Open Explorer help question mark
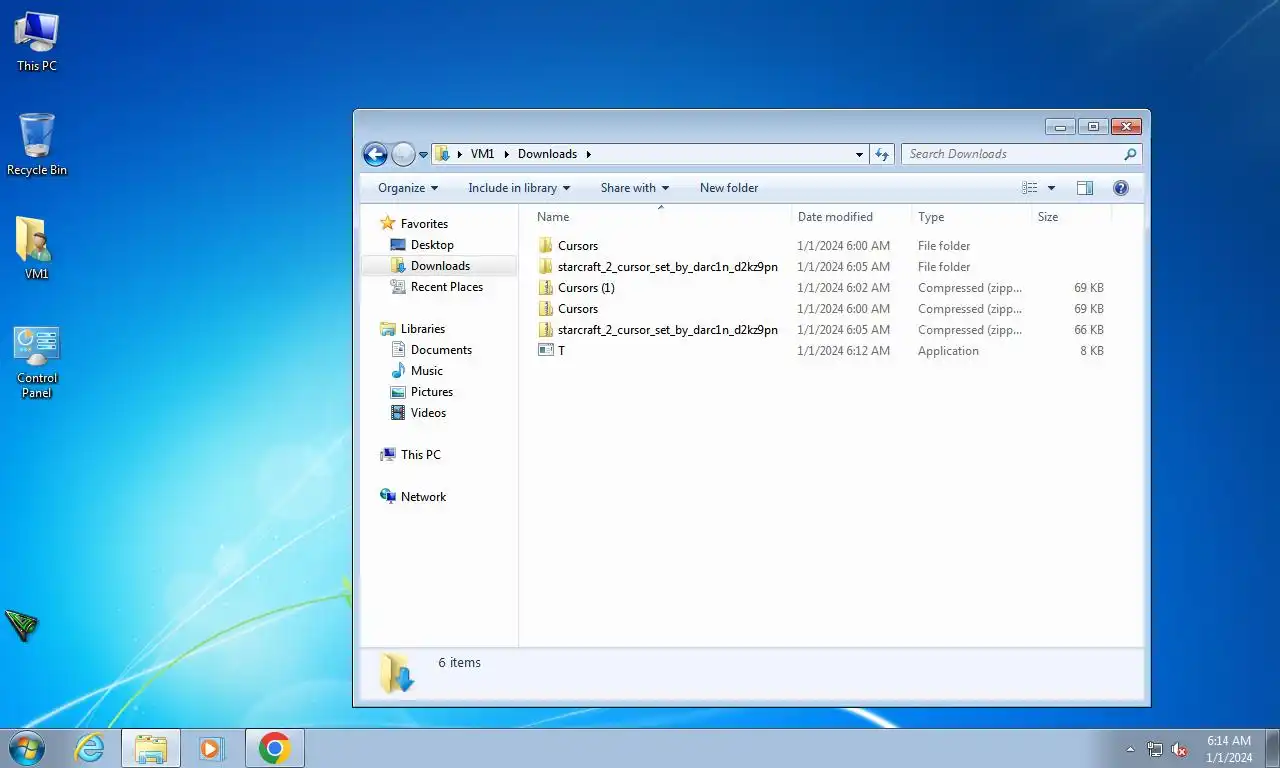Screen dimensions: 1280x768 click(1121, 188)
